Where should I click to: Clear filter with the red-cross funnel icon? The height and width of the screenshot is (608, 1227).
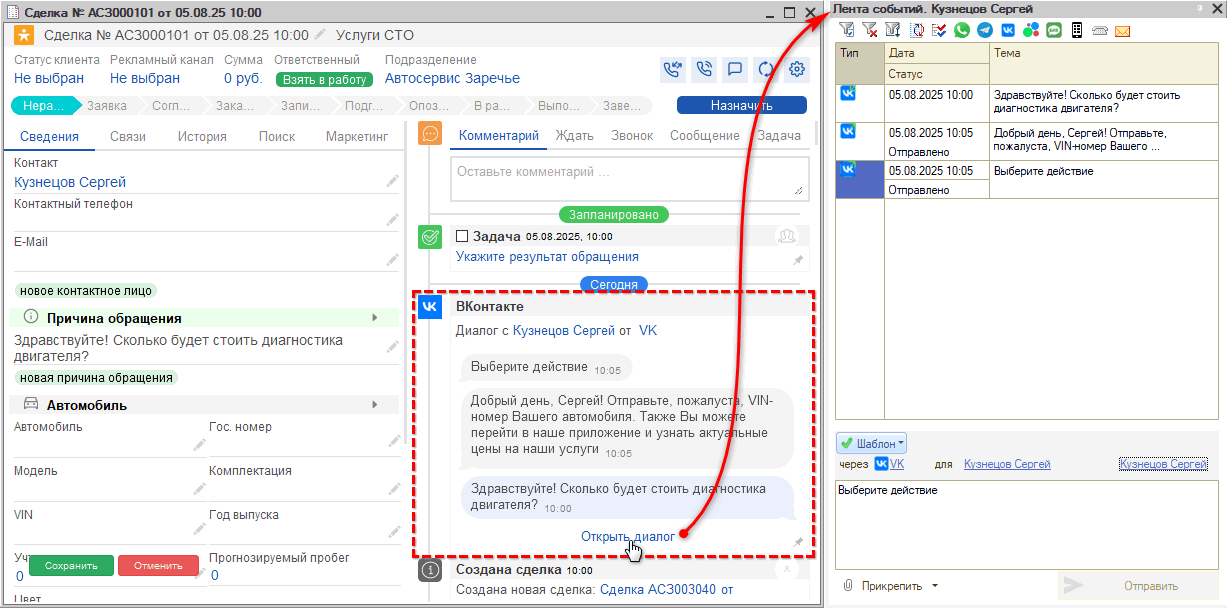pos(870,31)
